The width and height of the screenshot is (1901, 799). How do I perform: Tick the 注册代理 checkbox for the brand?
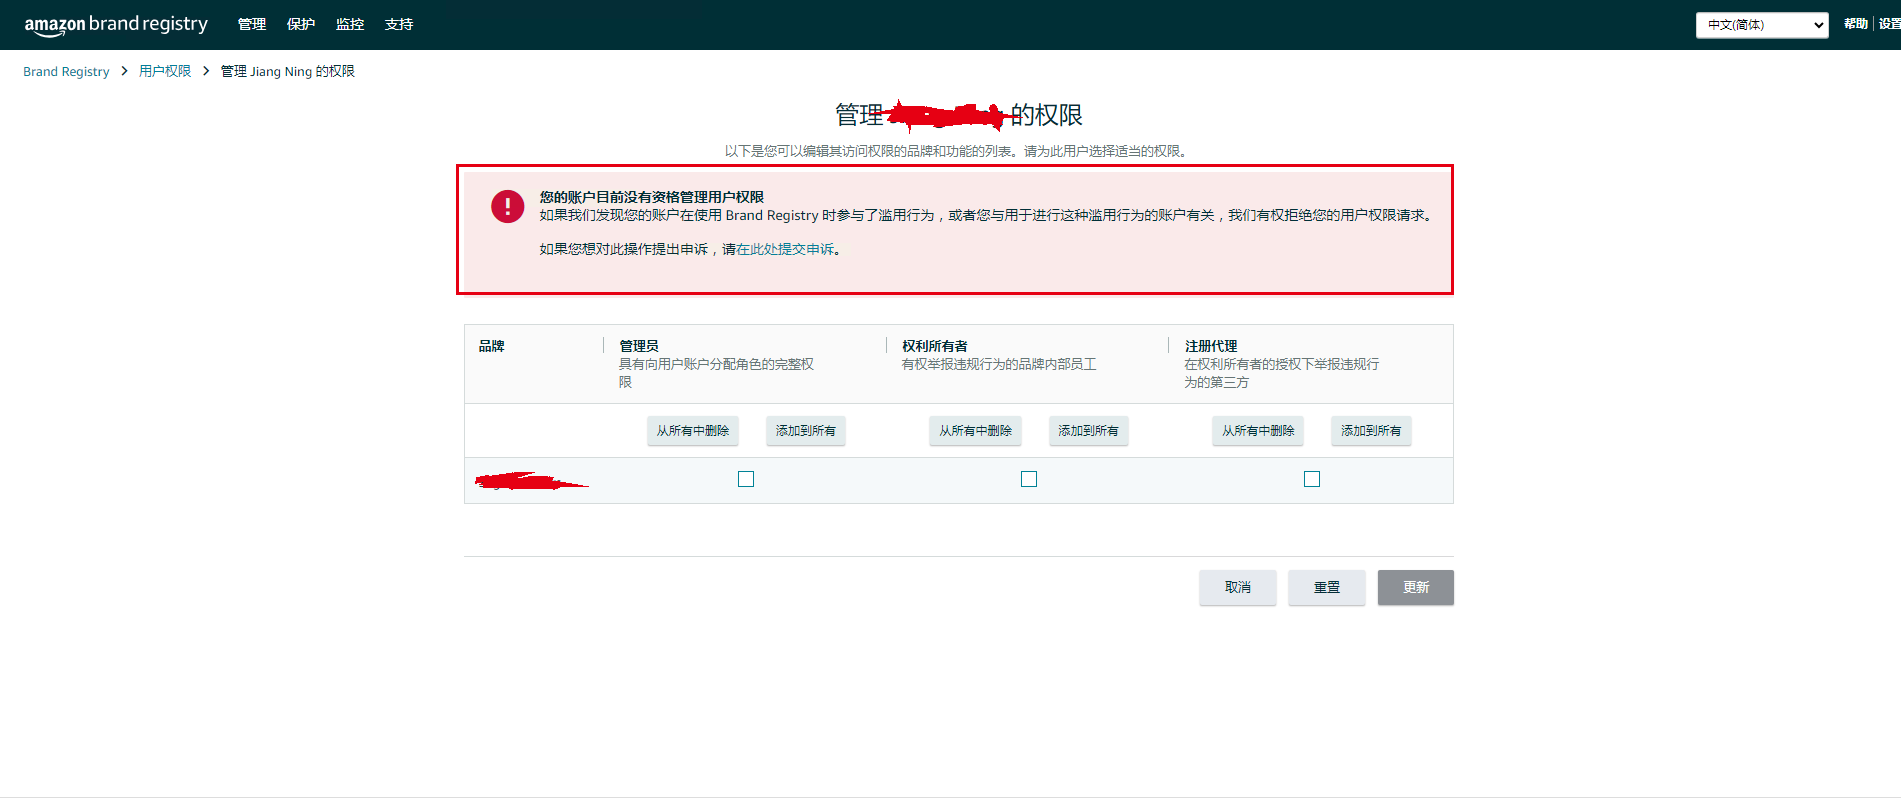tap(1312, 479)
